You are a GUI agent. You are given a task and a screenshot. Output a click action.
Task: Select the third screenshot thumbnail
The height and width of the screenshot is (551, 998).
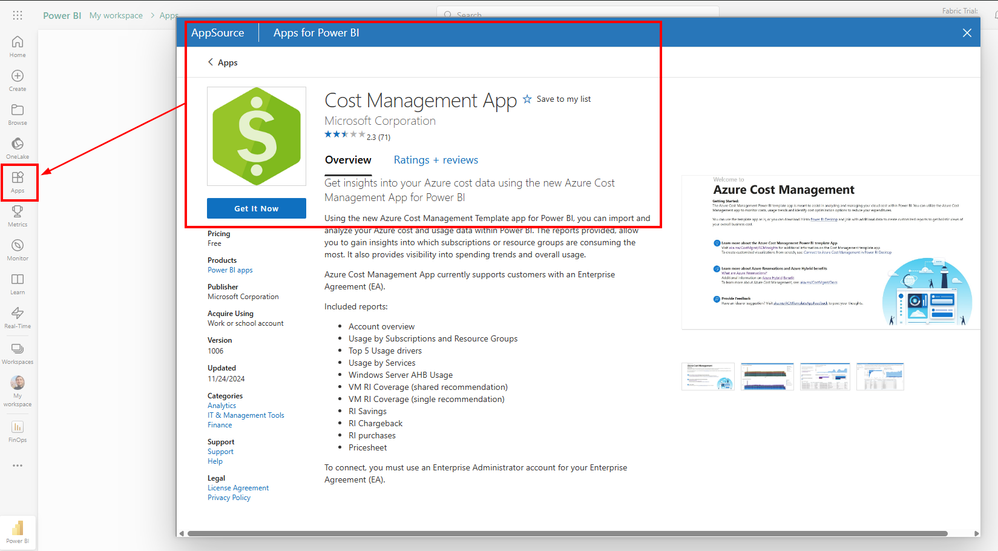(825, 377)
